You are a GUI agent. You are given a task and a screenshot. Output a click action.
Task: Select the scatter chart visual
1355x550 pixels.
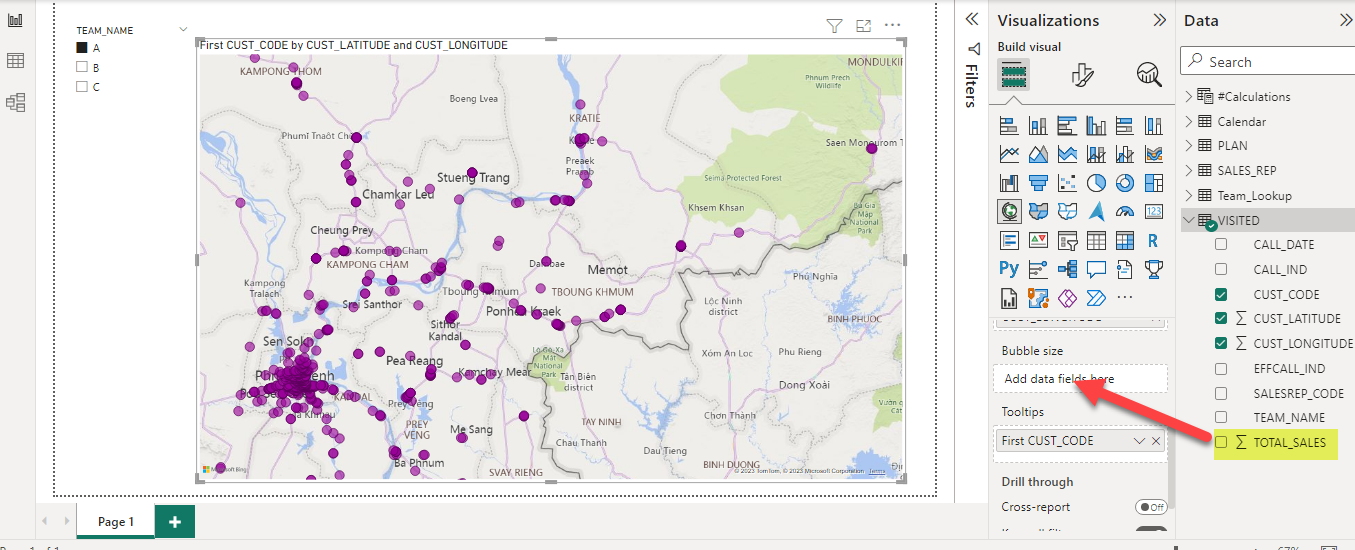click(x=1067, y=183)
